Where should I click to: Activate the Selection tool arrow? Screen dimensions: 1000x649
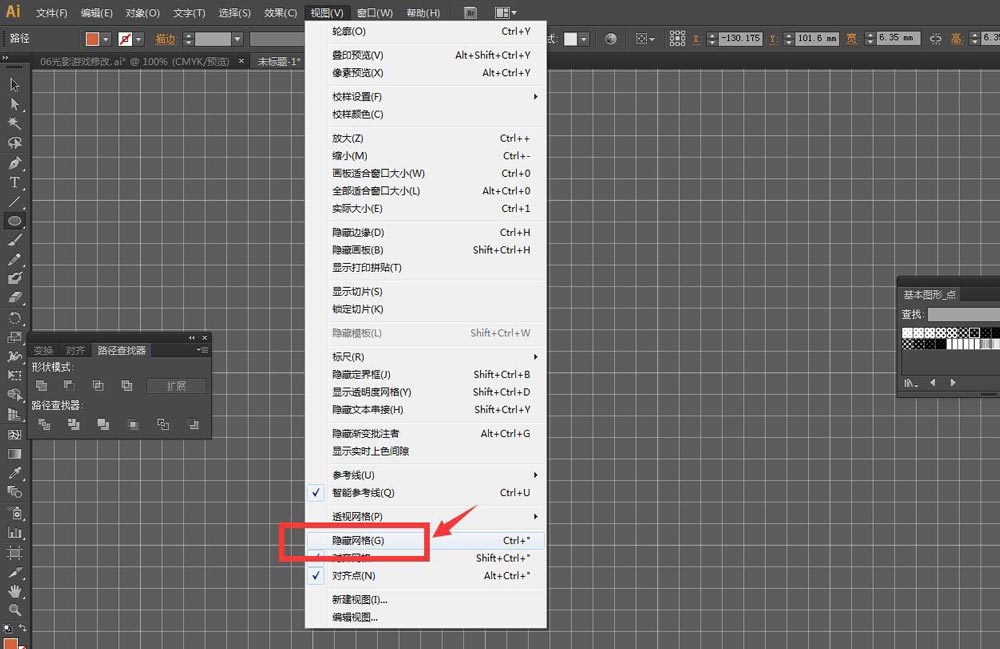(13, 85)
